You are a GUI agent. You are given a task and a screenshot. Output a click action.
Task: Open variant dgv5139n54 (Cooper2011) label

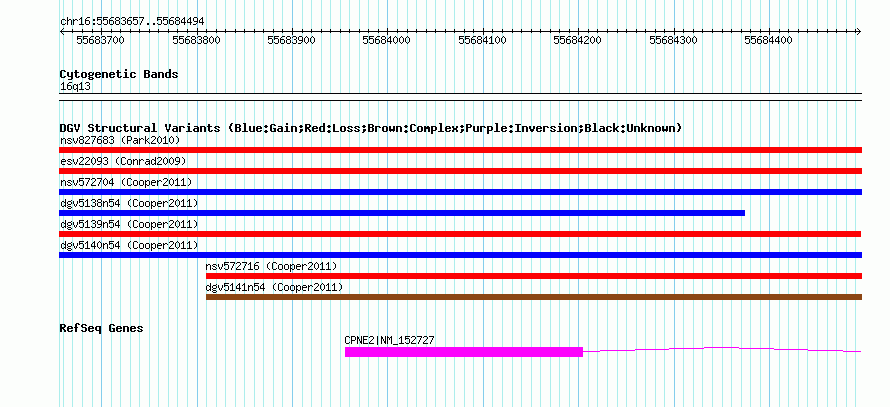pos(129,224)
